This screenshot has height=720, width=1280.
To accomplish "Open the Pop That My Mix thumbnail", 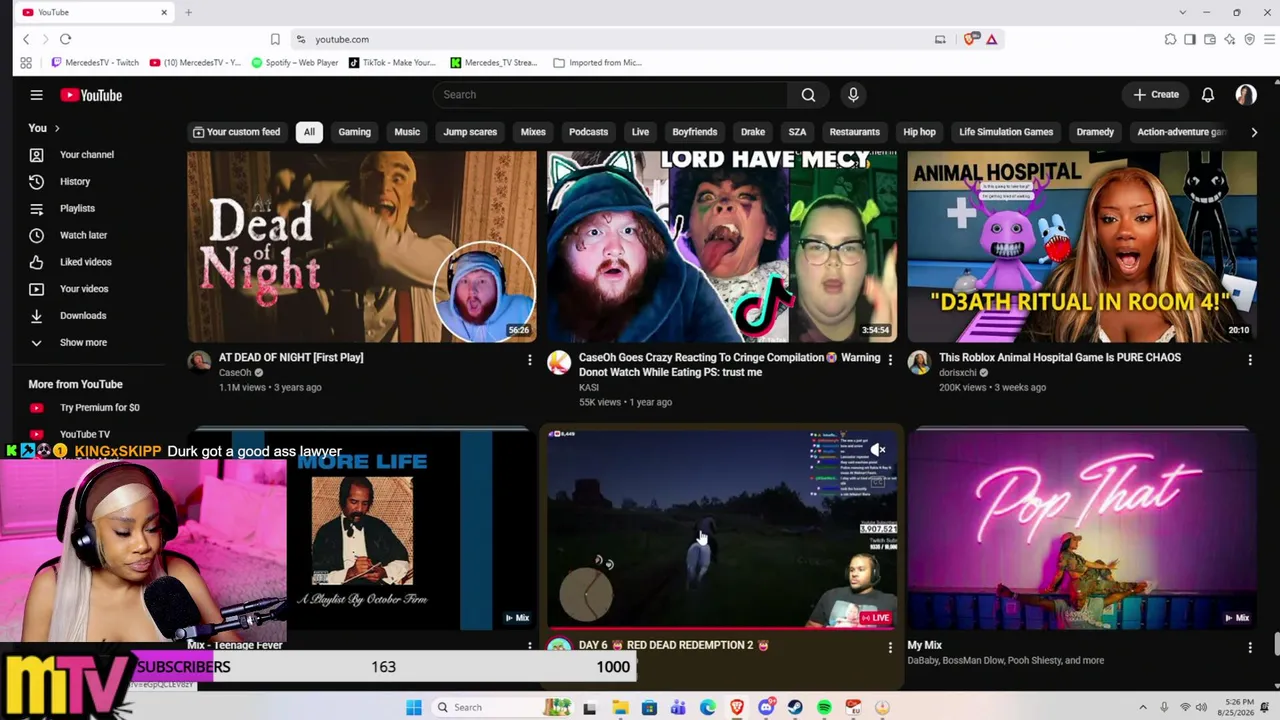I will [x=1082, y=531].
